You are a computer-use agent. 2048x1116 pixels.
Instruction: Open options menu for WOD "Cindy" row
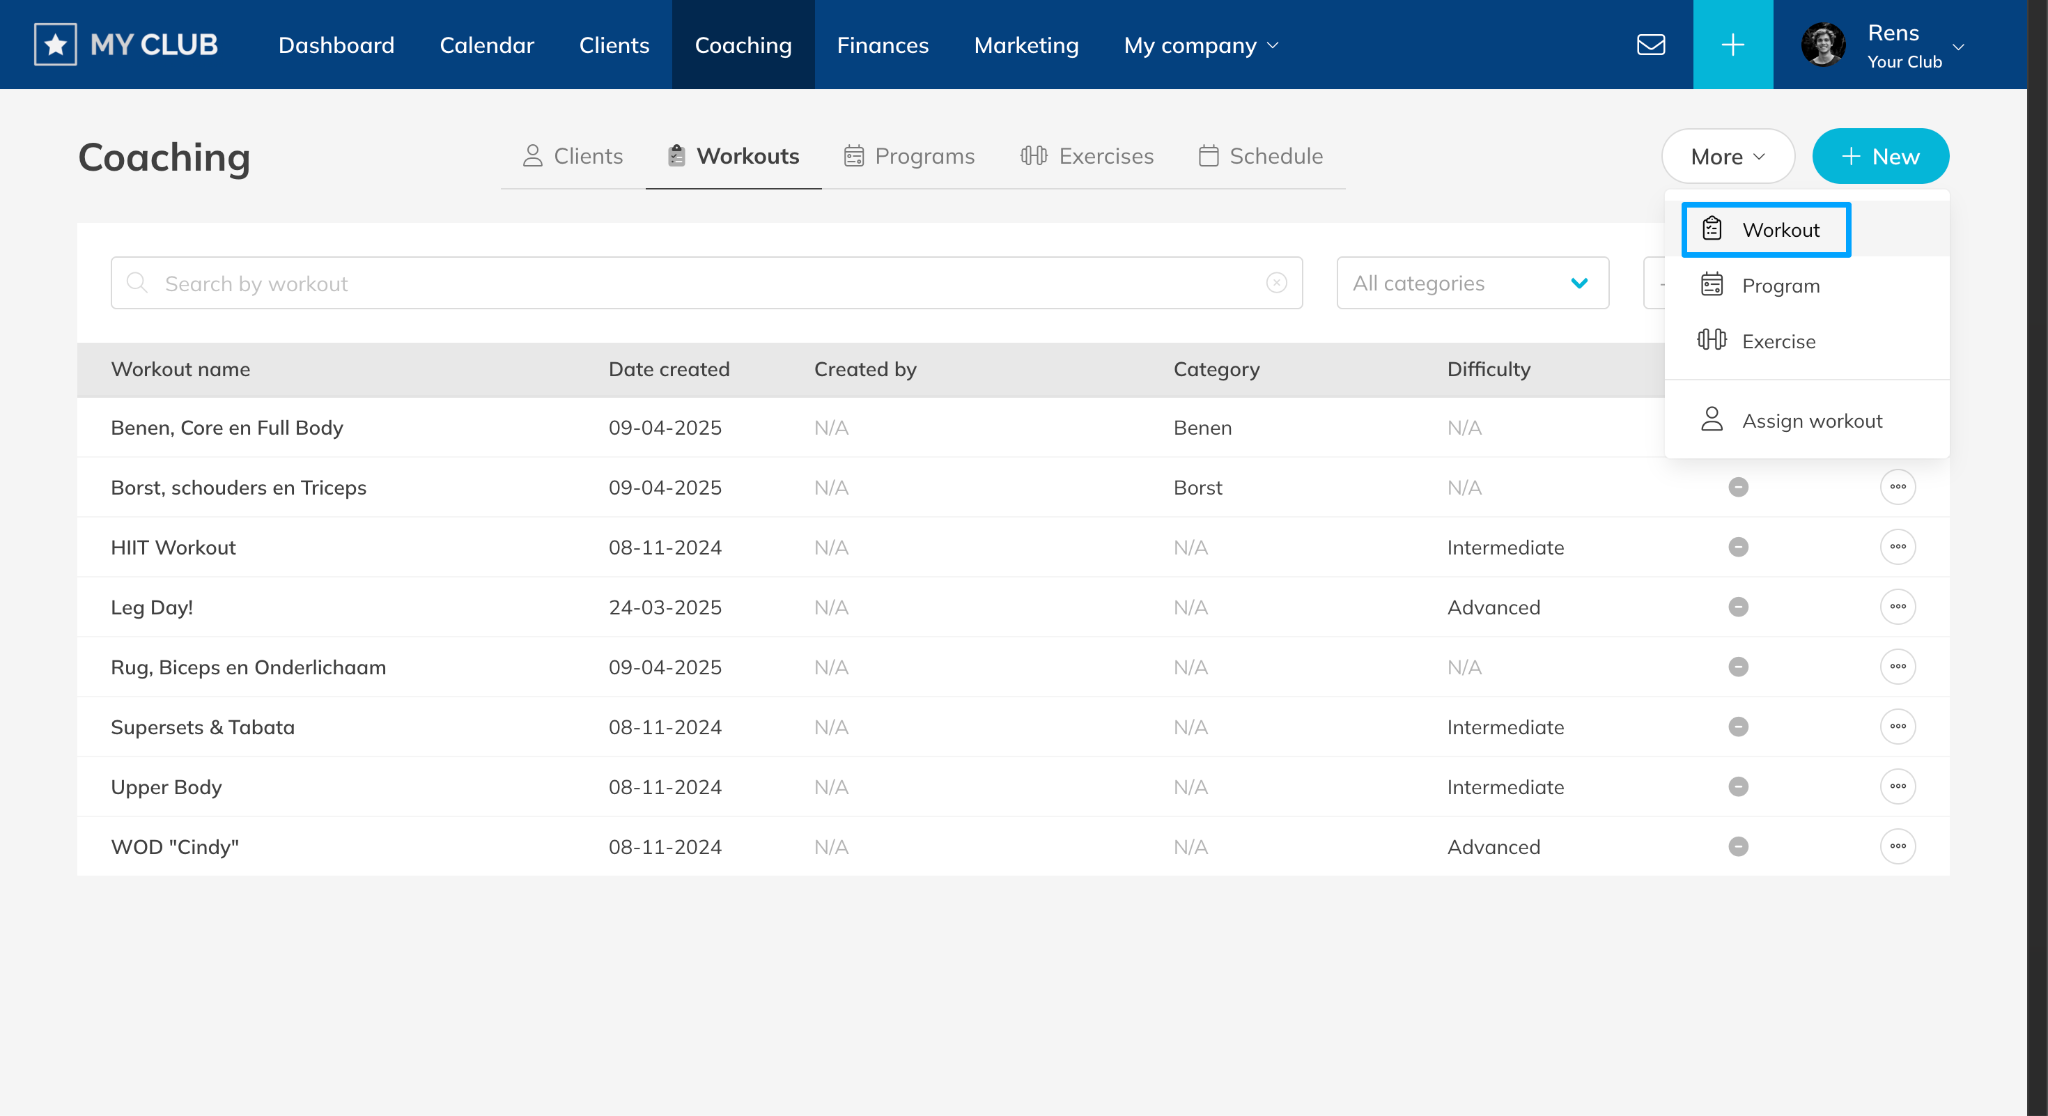(1897, 847)
